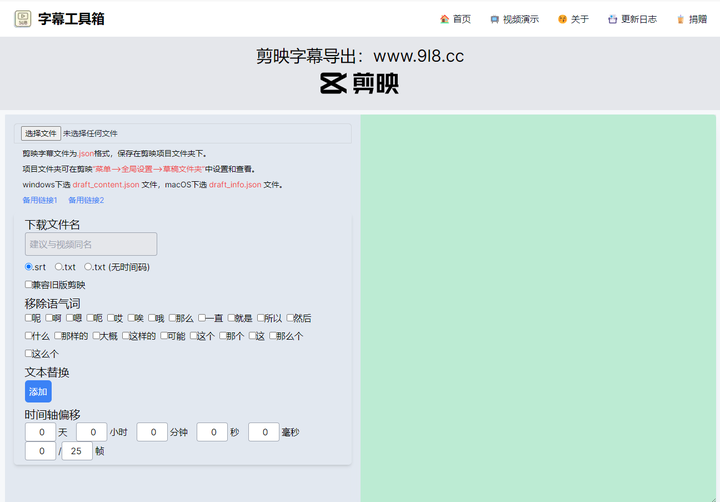Tick the 什么 removal checkbox
This screenshot has width=720, height=502.
click(28, 335)
